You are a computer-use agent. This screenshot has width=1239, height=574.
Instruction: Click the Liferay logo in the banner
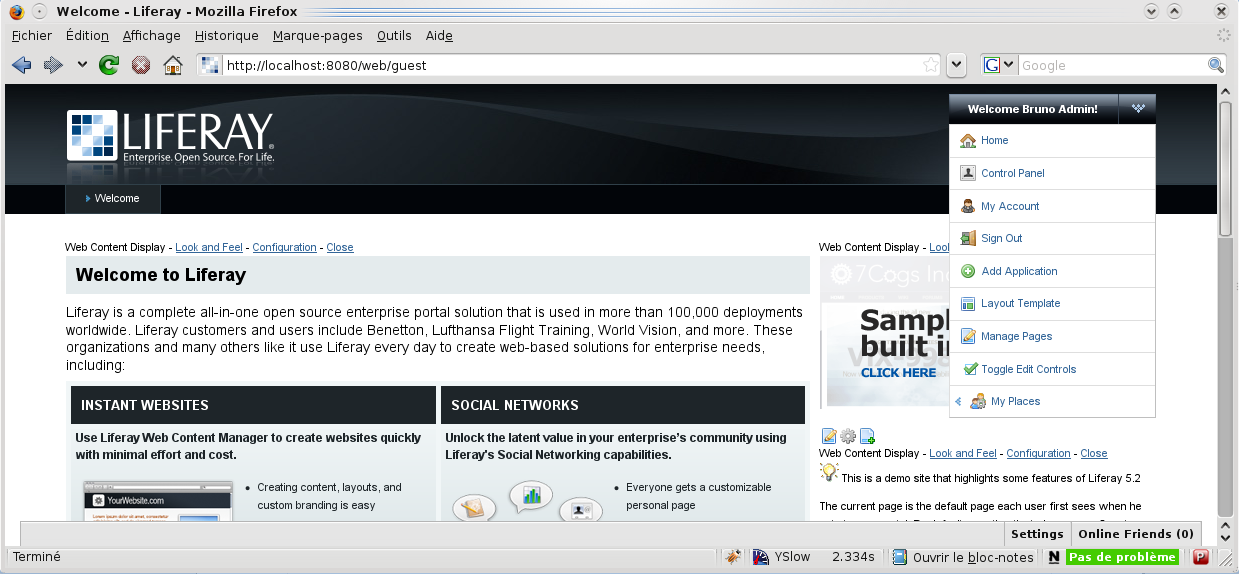171,136
